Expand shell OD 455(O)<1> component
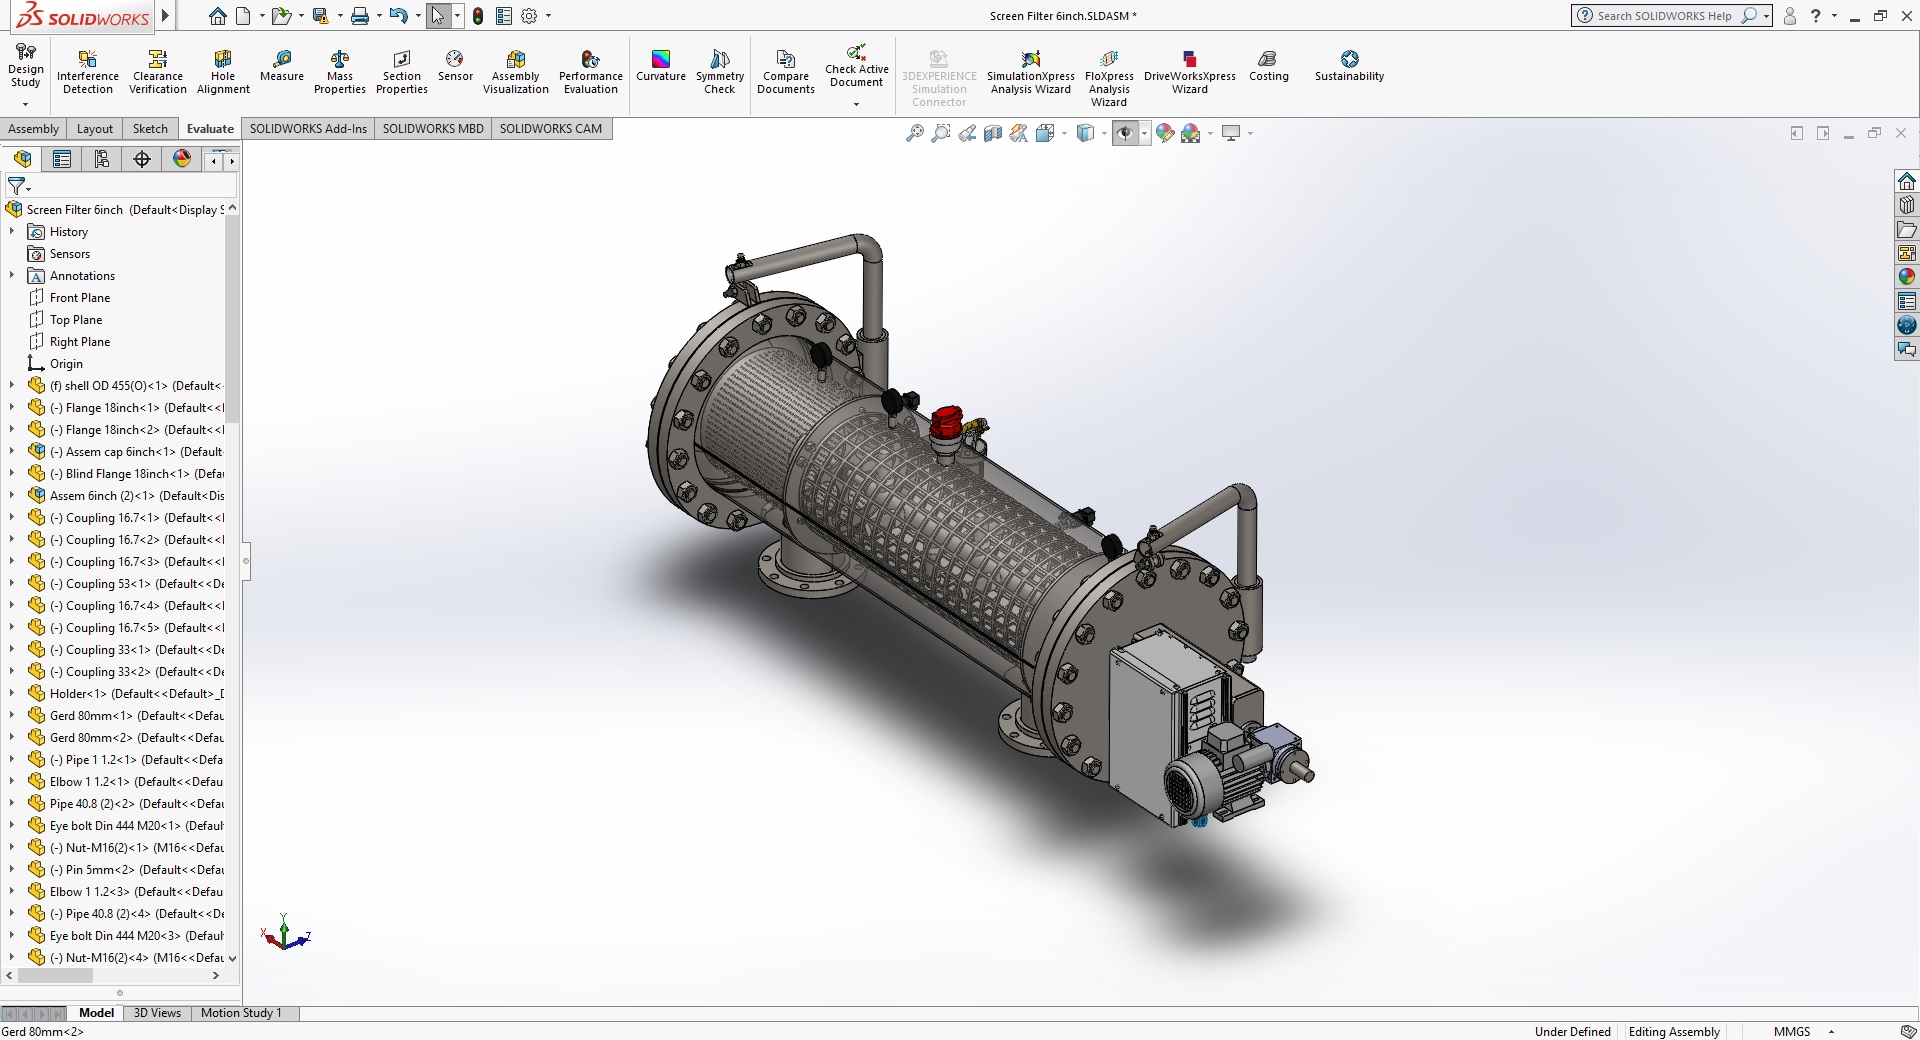 tap(12, 386)
